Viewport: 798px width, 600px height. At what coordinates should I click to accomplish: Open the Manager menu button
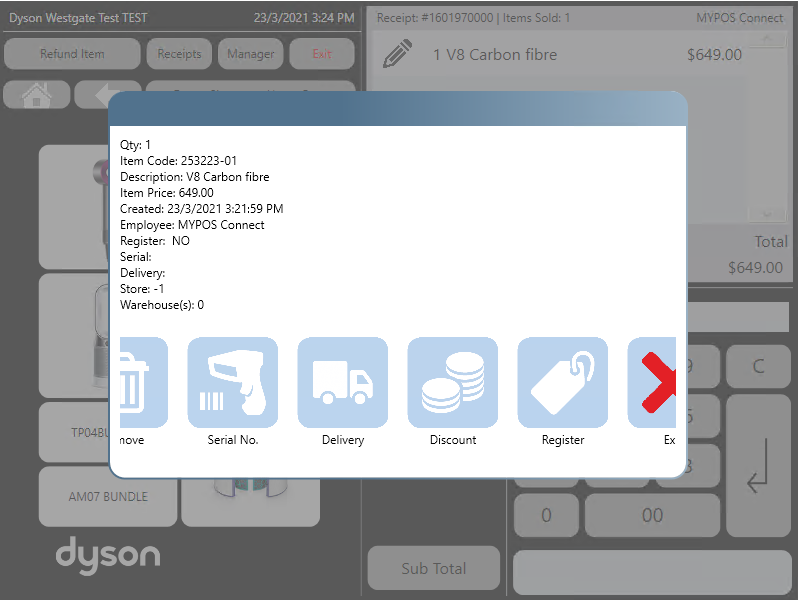[250, 53]
